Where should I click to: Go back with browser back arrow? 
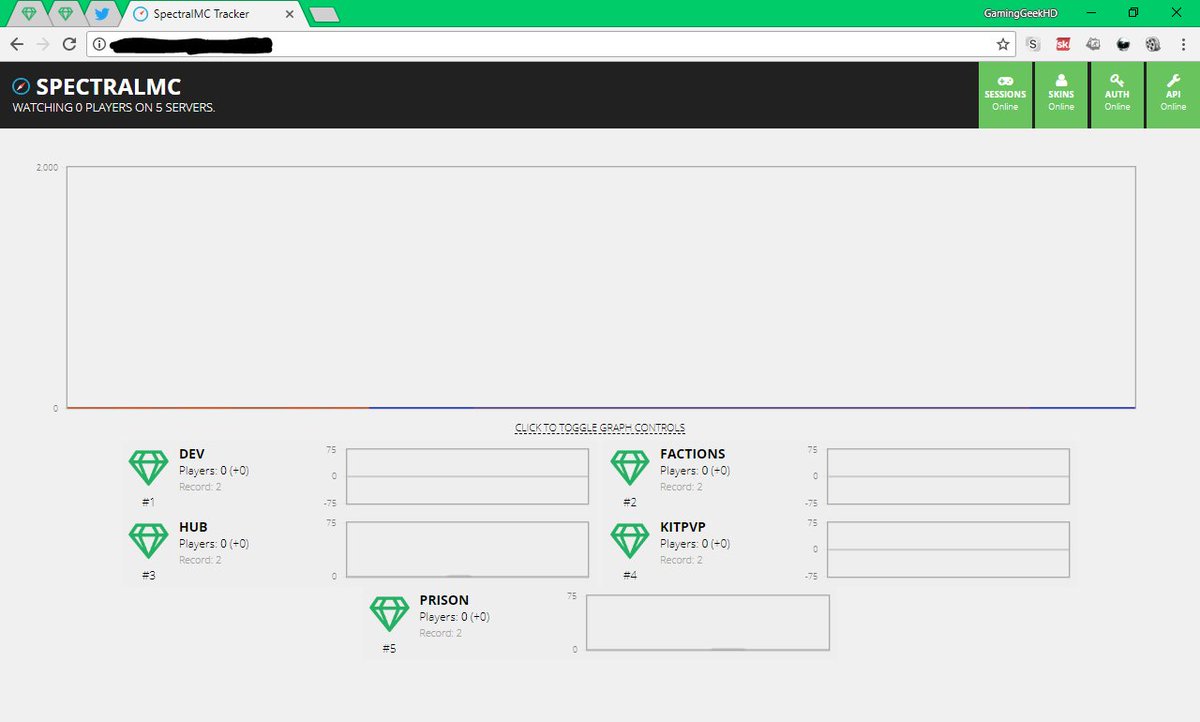[17, 44]
